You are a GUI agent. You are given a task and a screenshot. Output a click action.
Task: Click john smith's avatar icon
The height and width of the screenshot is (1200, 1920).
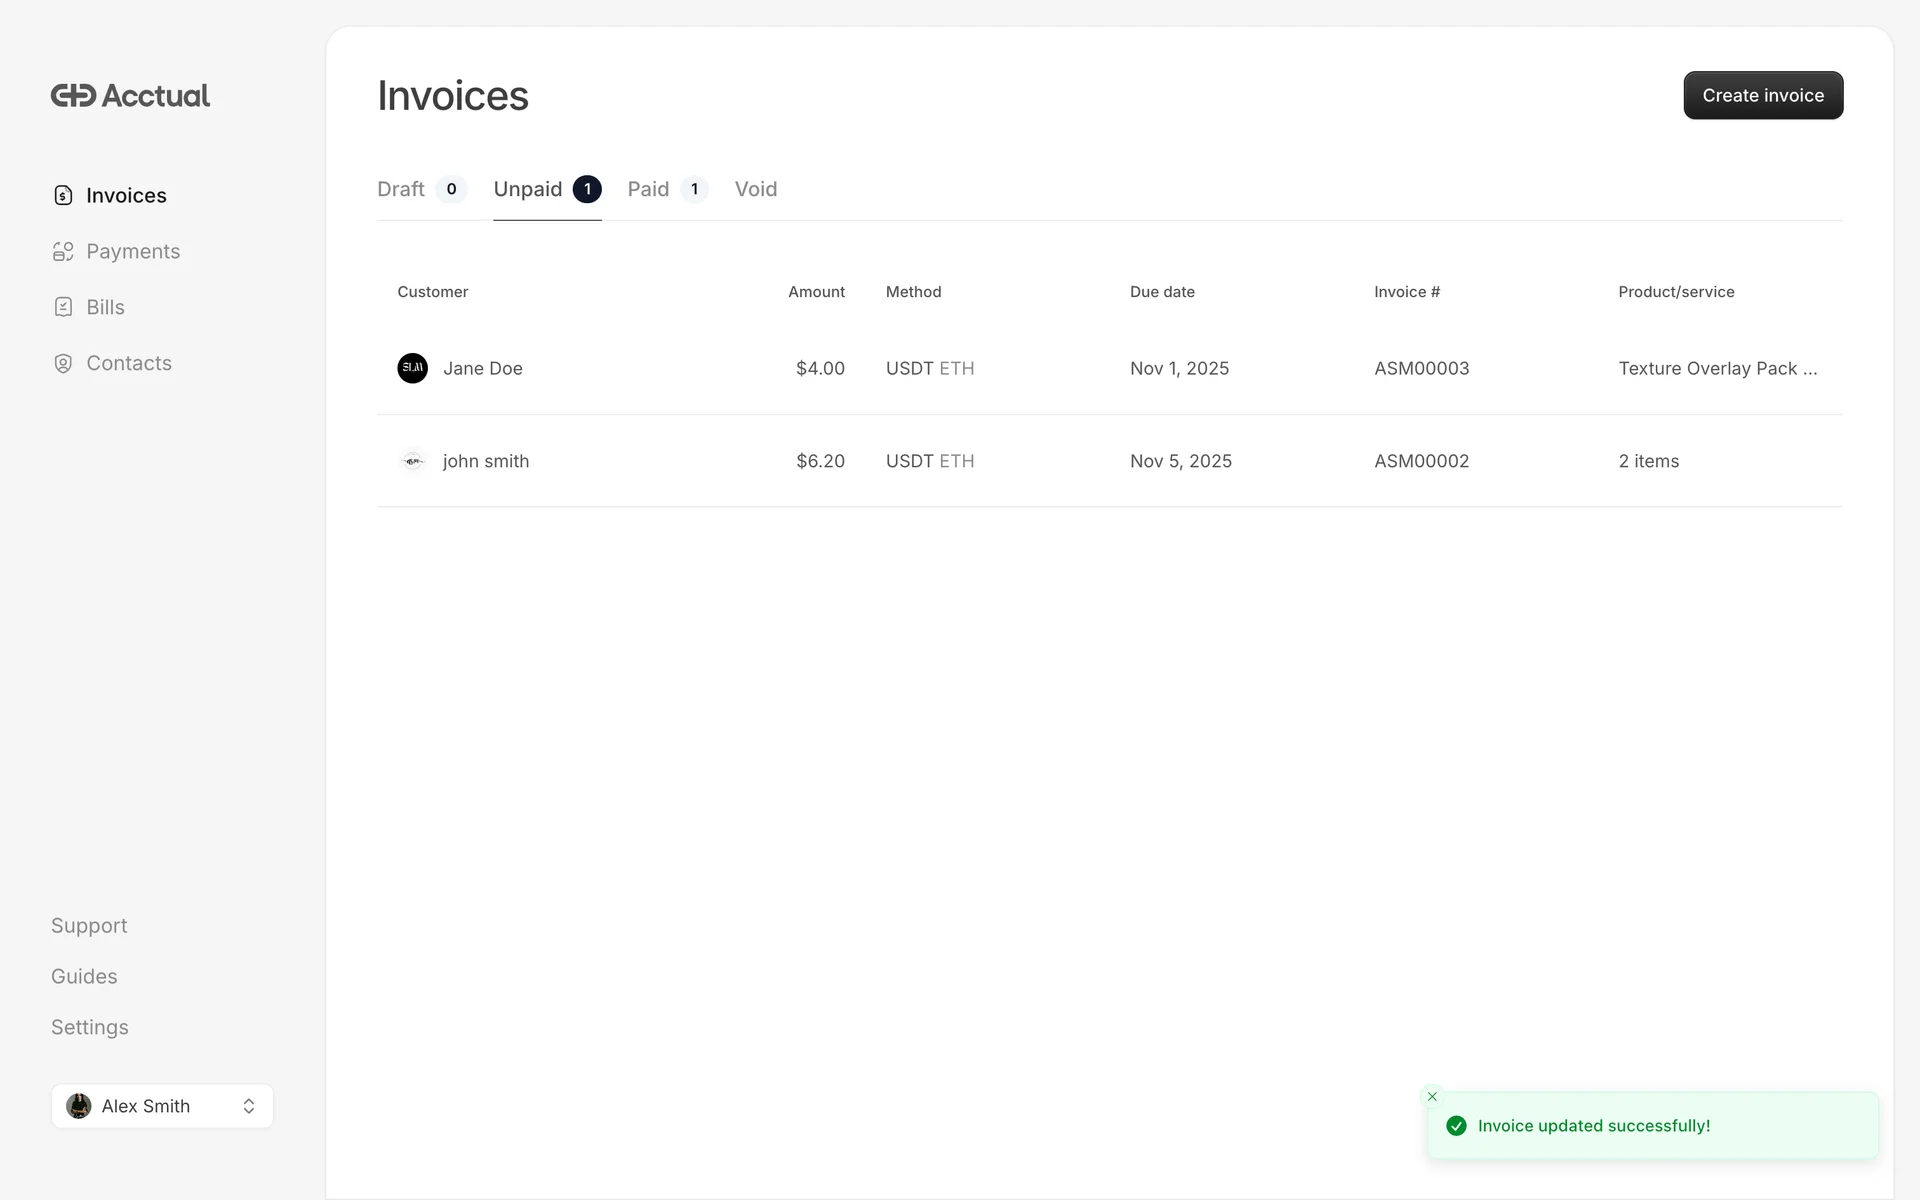[x=412, y=461]
